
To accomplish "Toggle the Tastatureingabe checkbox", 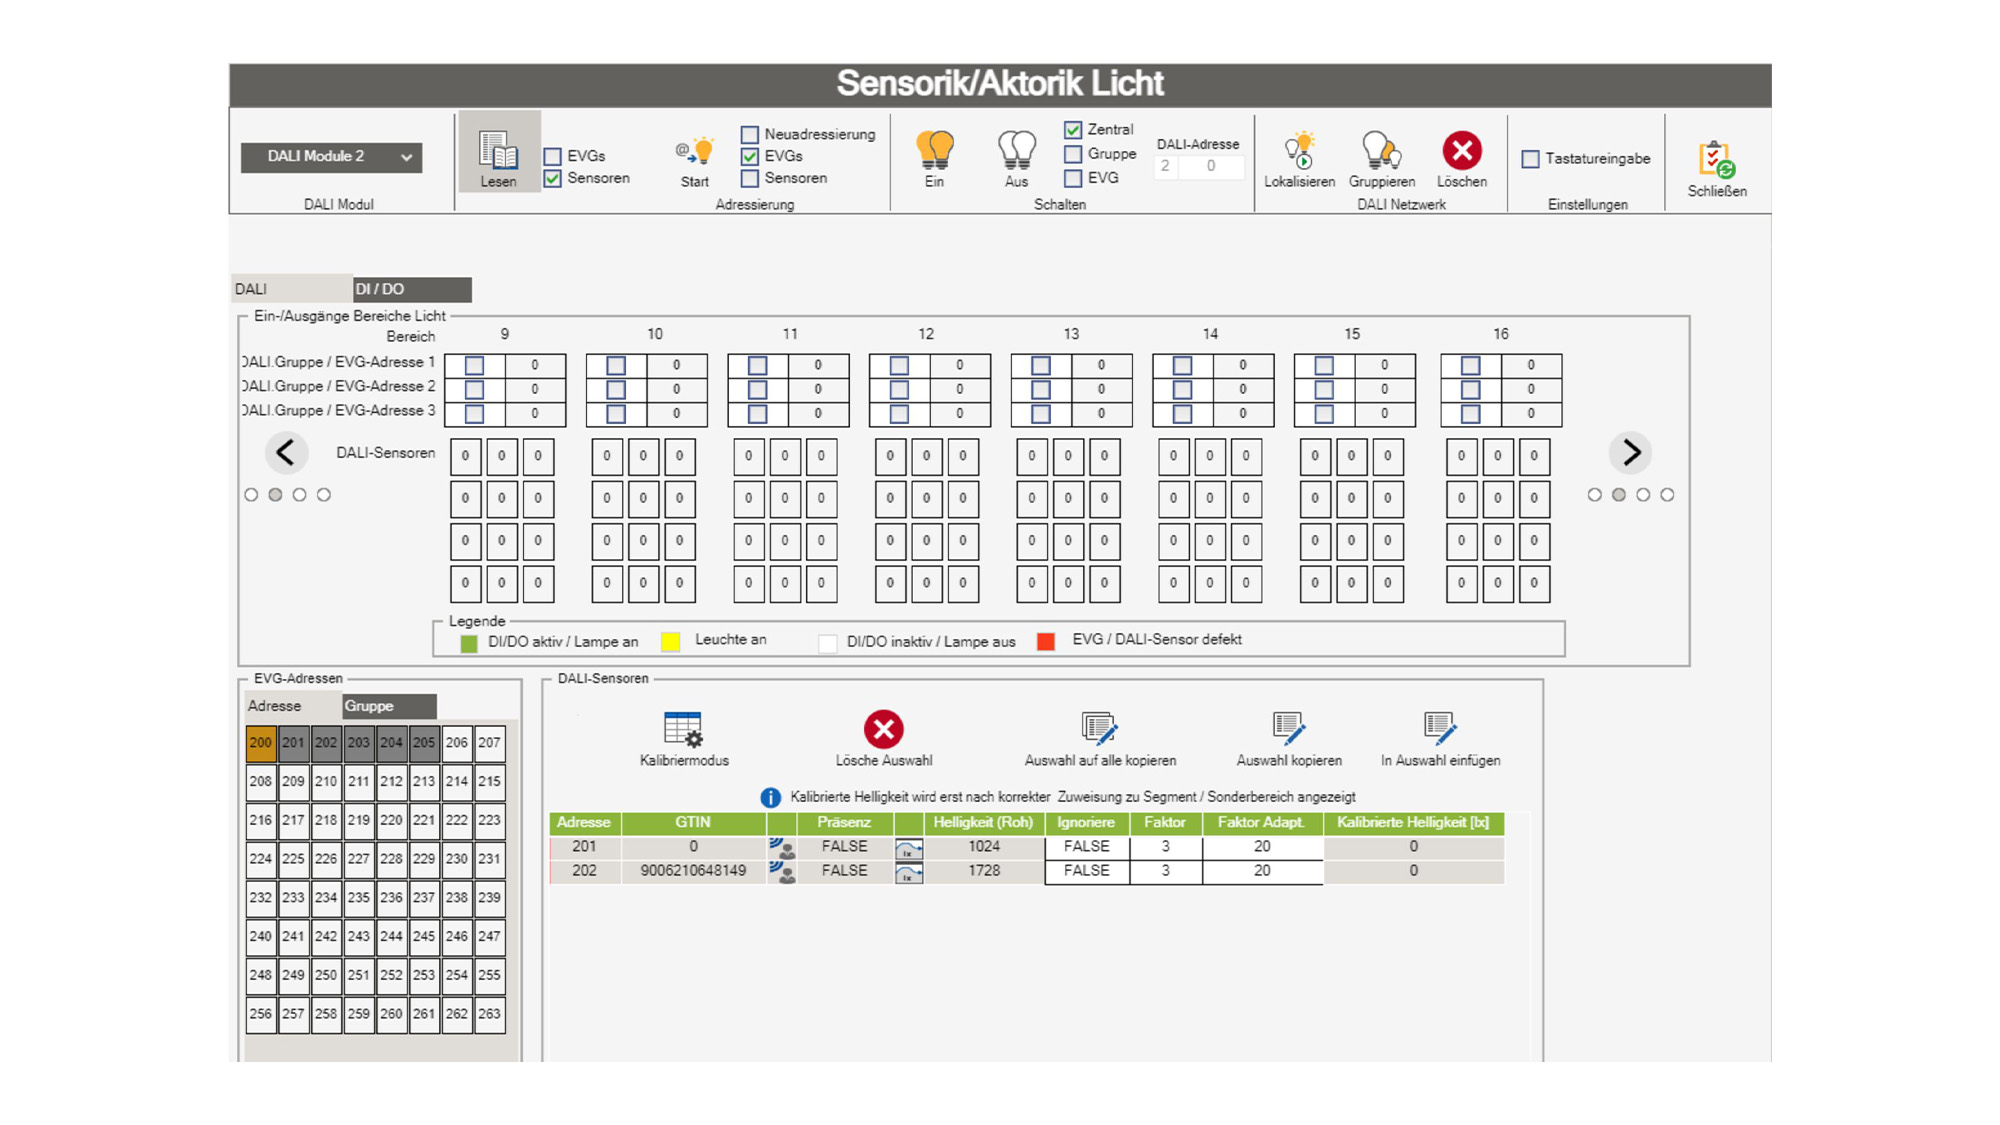I will (1530, 159).
